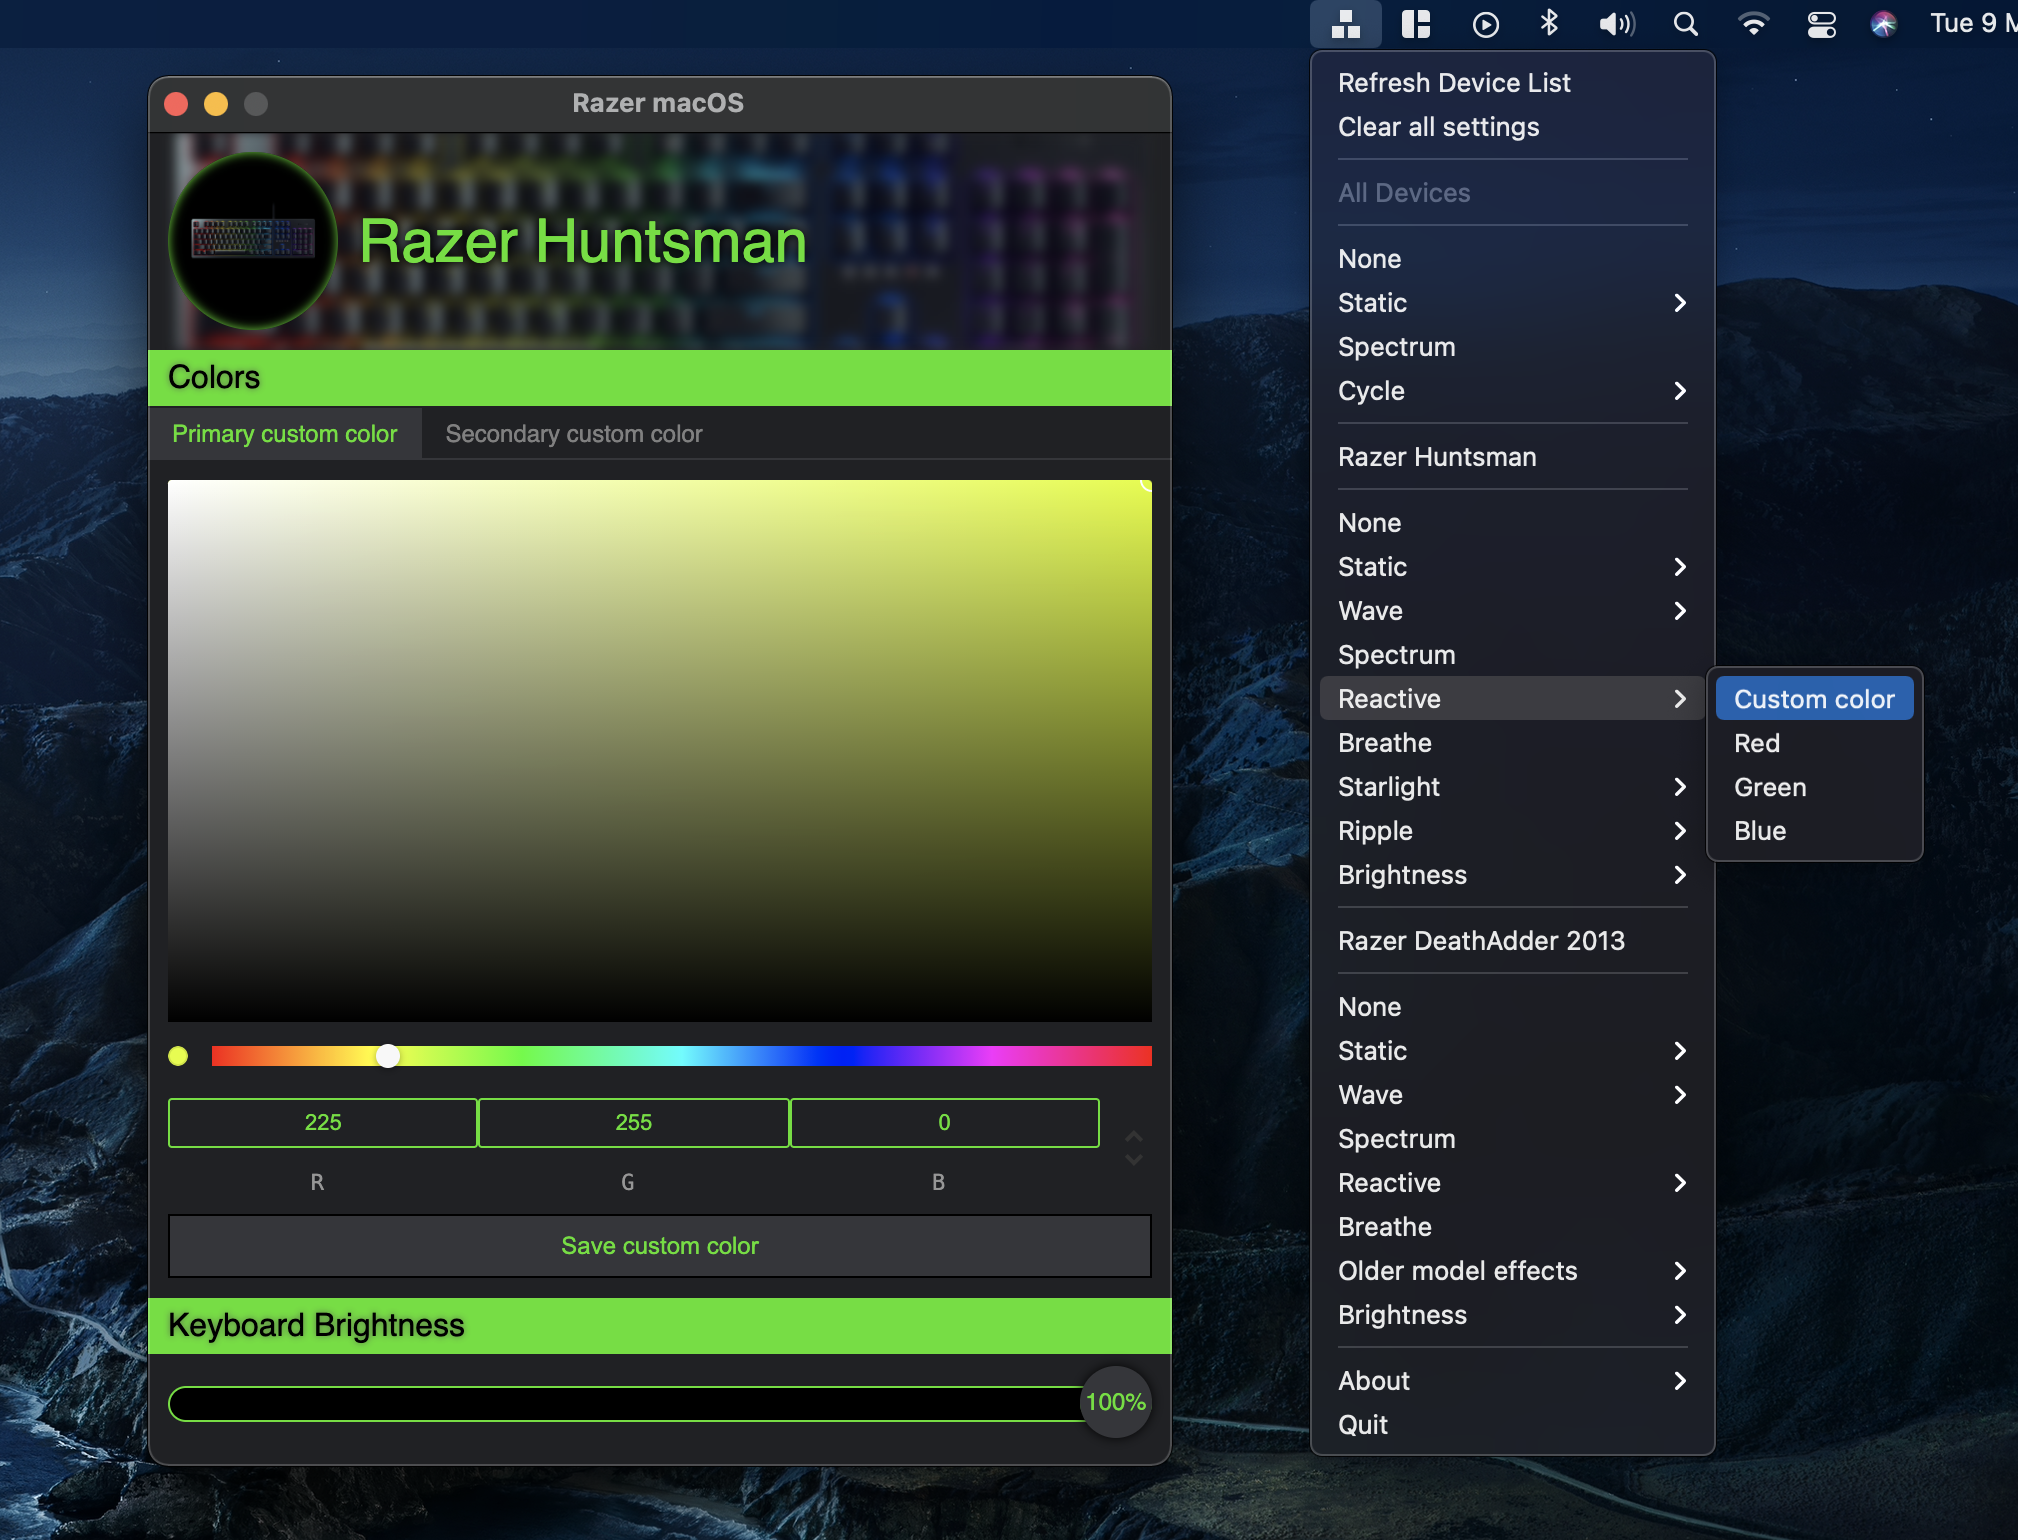Click the Razer macOS menu bar icon

click(1346, 24)
